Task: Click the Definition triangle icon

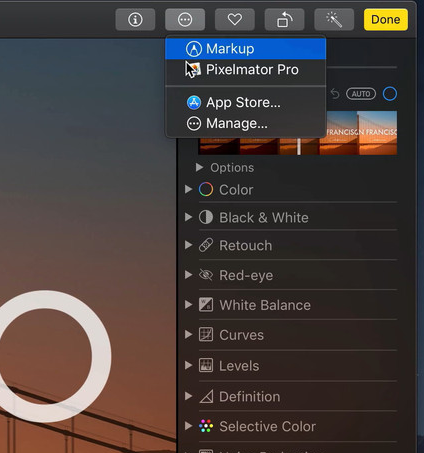Action: (x=206, y=396)
